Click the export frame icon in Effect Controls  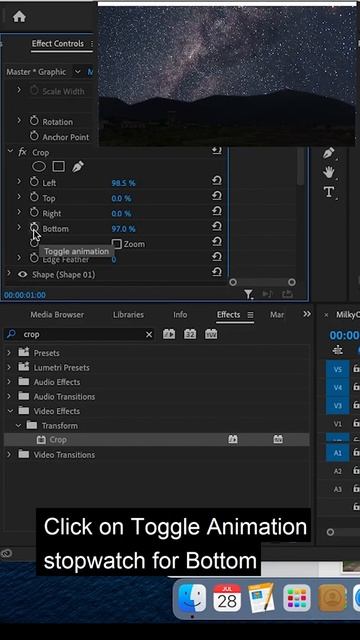[x=287, y=294]
